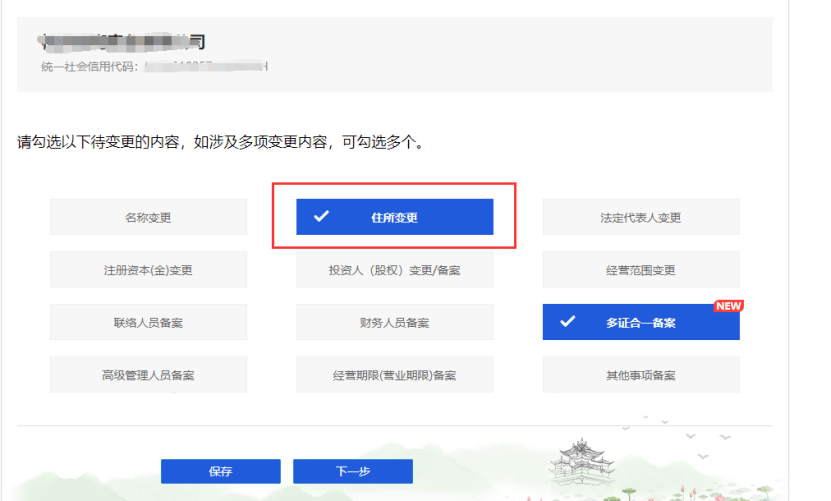Screen dimensions: 831x501
Task: Select the 财务人员备案 option
Action: coord(395,322)
